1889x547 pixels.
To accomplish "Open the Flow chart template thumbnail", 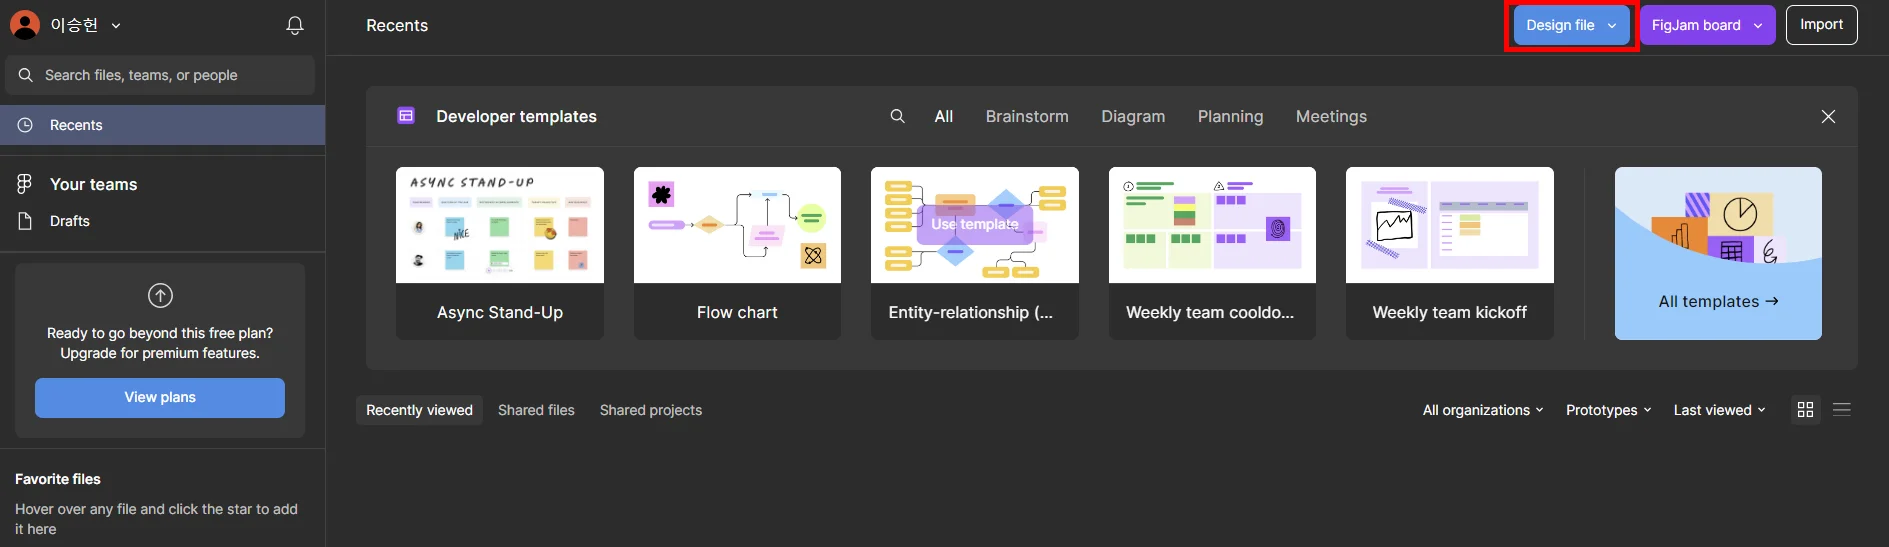I will tap(737, 225).
